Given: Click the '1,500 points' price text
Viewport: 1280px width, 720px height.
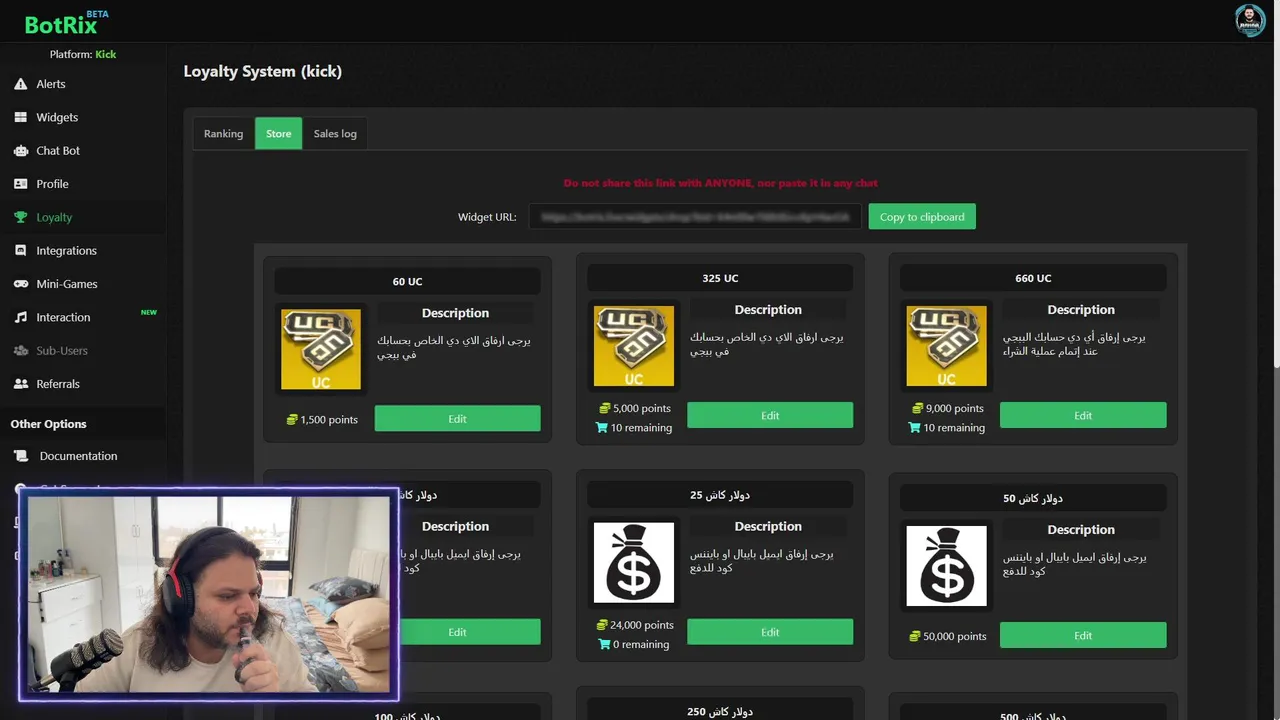Looking at the screenshot, I should (329, 420).
